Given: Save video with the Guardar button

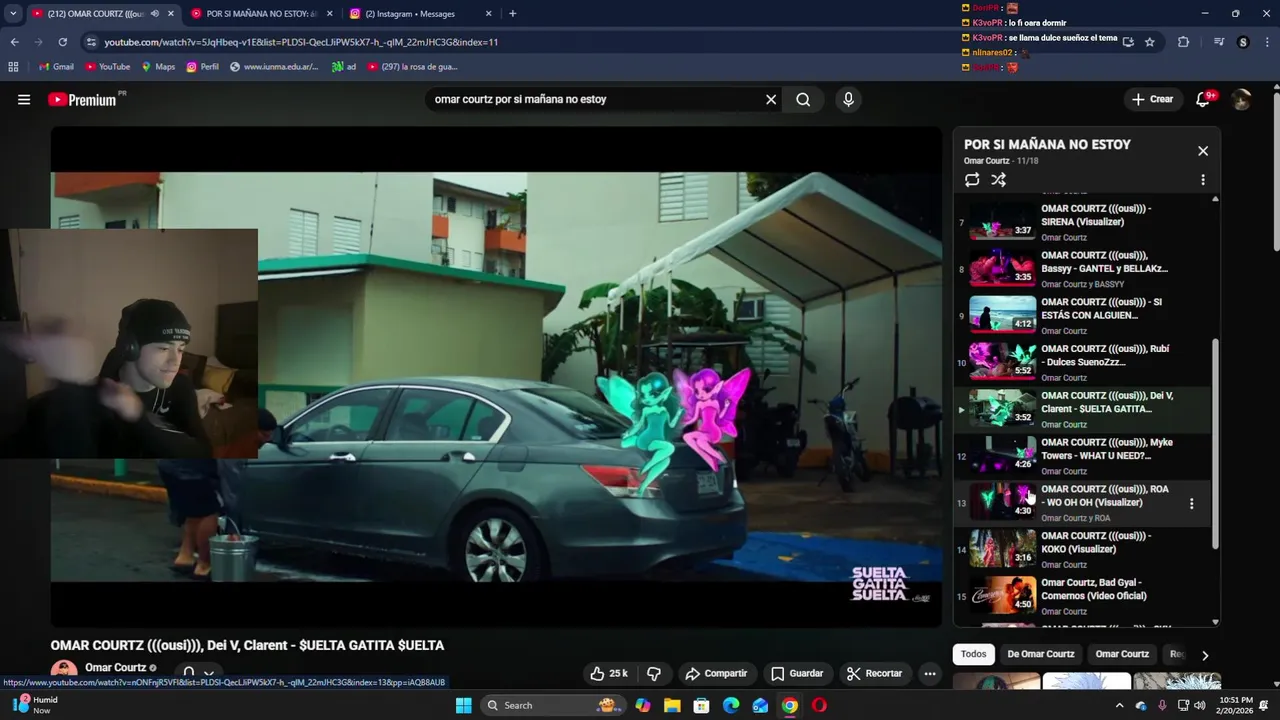Looking at the screenshot, I should [797, 673].
